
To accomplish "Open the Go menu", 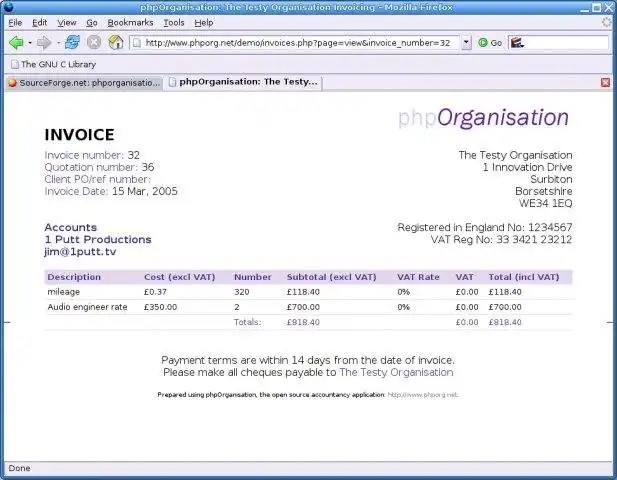I will (92, 23).
